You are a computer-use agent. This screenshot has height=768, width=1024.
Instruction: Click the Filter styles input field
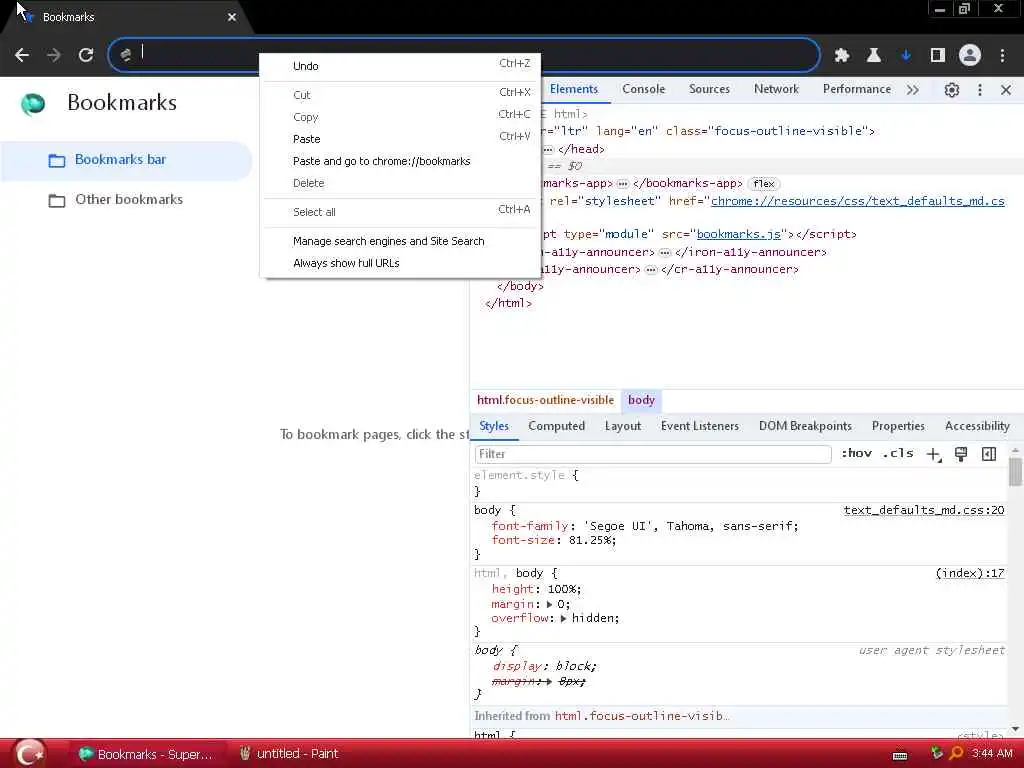(653, 454)
